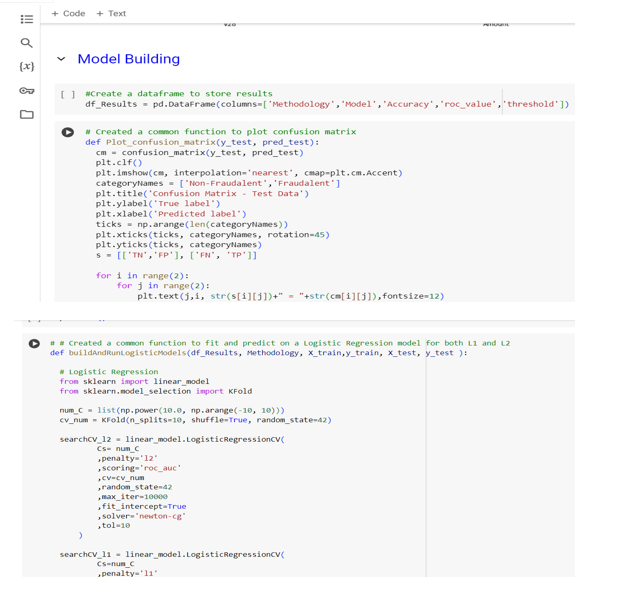Click the '# Logistic Regression' comment
Viewport: 619px width, 590px height.
click(x=109, y=372)
